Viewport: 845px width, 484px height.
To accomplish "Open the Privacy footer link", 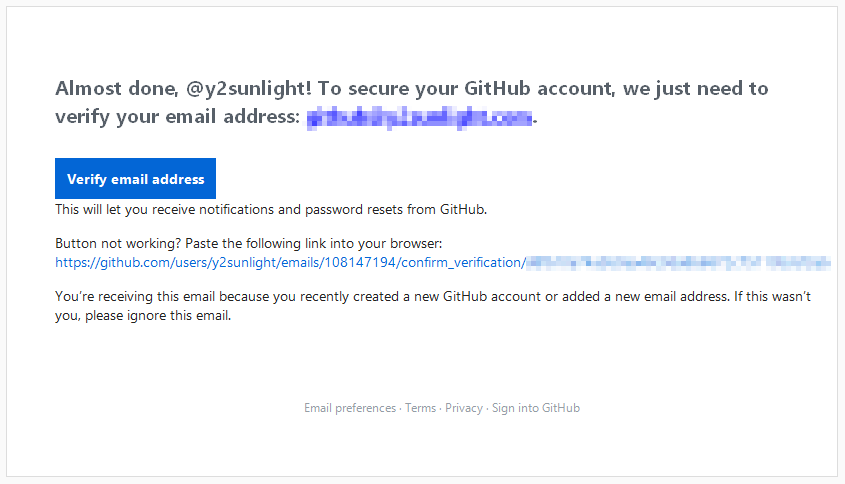I will pyautogui.click(x=464, y=408).
